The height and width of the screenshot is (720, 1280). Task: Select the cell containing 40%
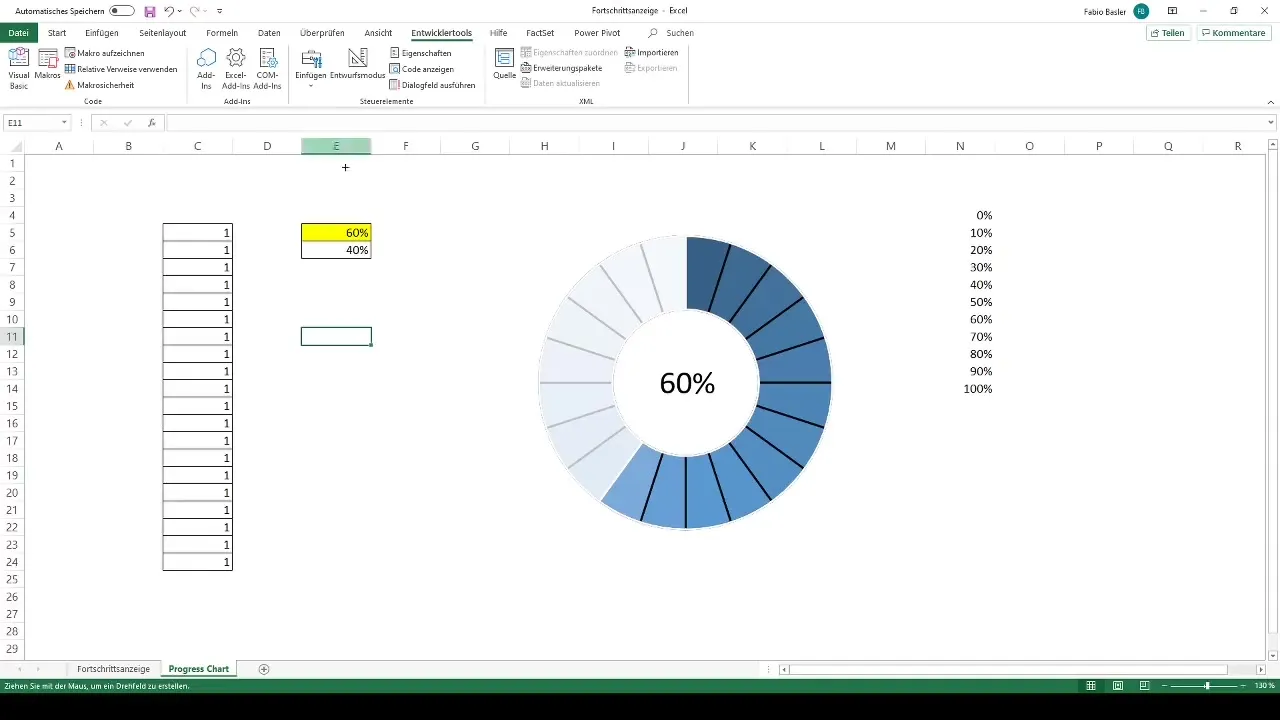coord(336,250)
